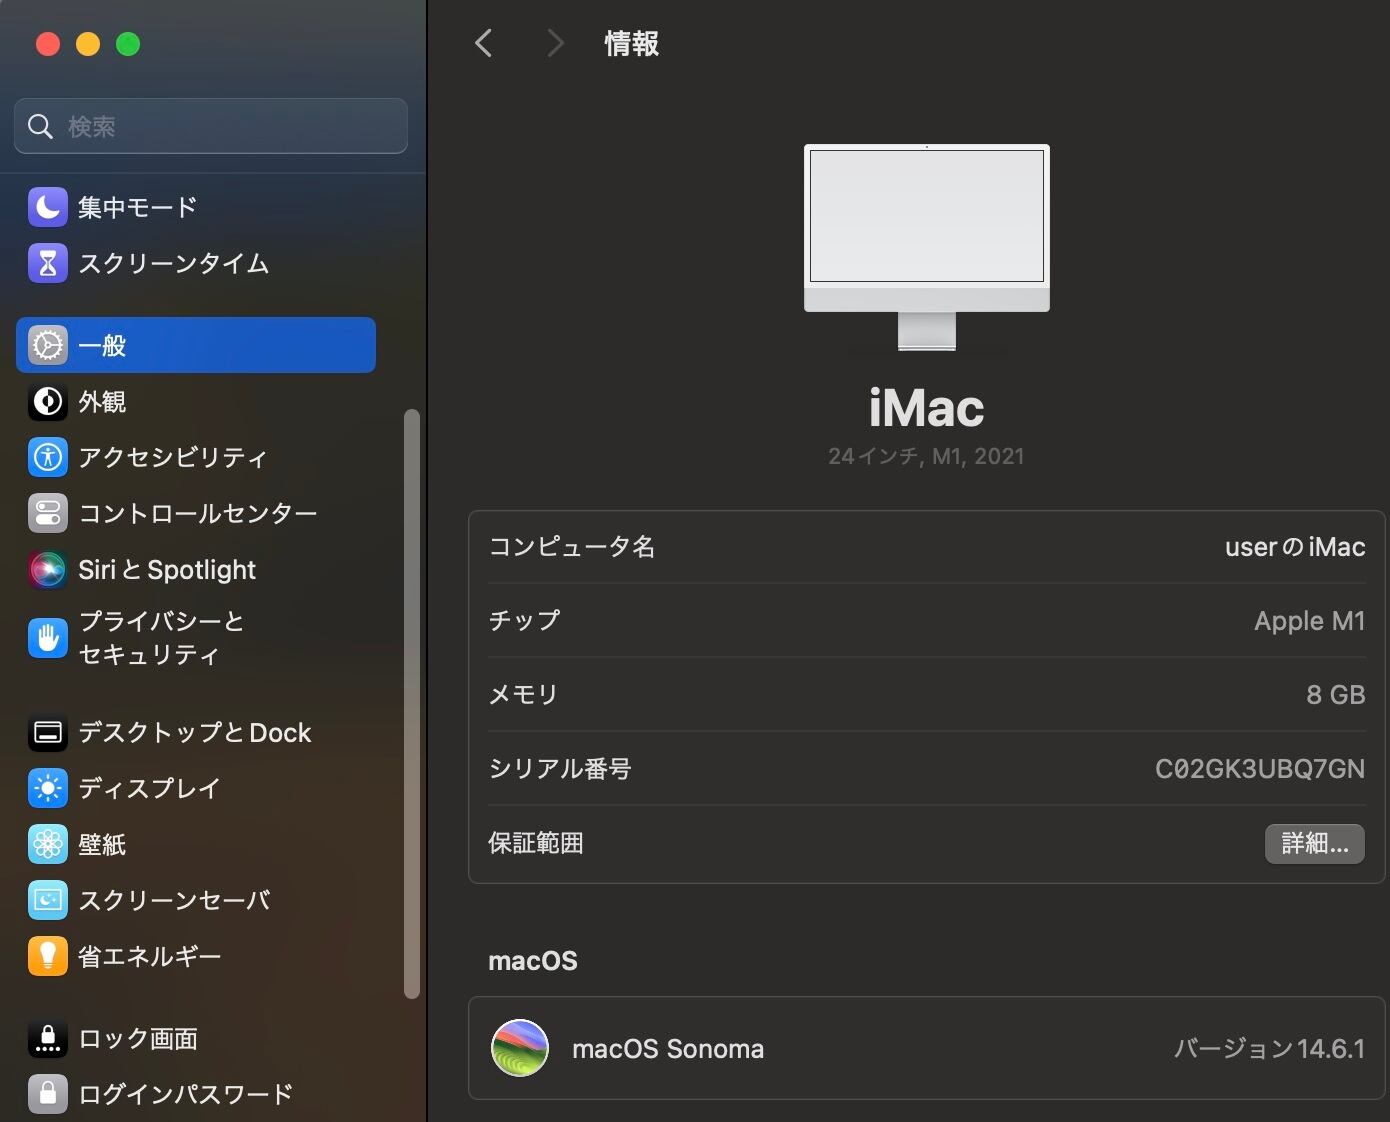Click the アクセシビリティ icon

48,457
